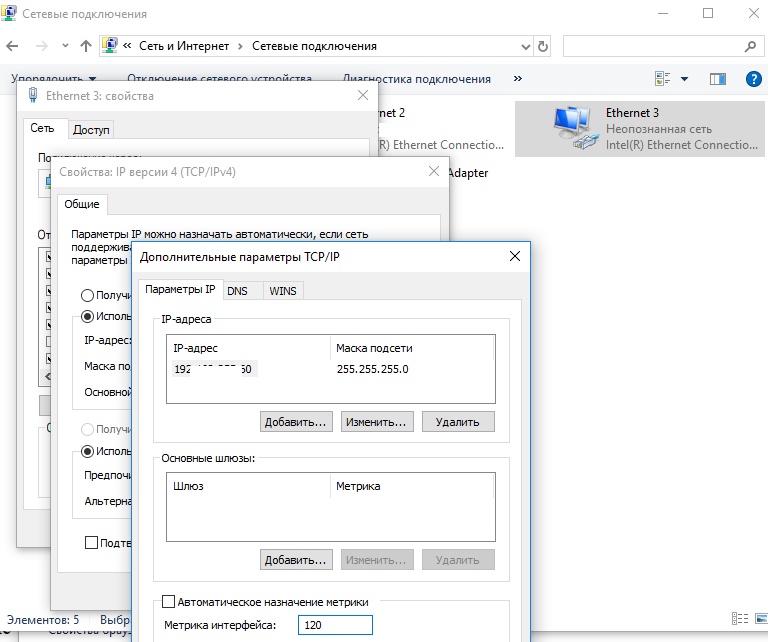This screenshot has width=780, height=642.
Task: Click Изменить under IP-адреса
Action: click(377, 422)
